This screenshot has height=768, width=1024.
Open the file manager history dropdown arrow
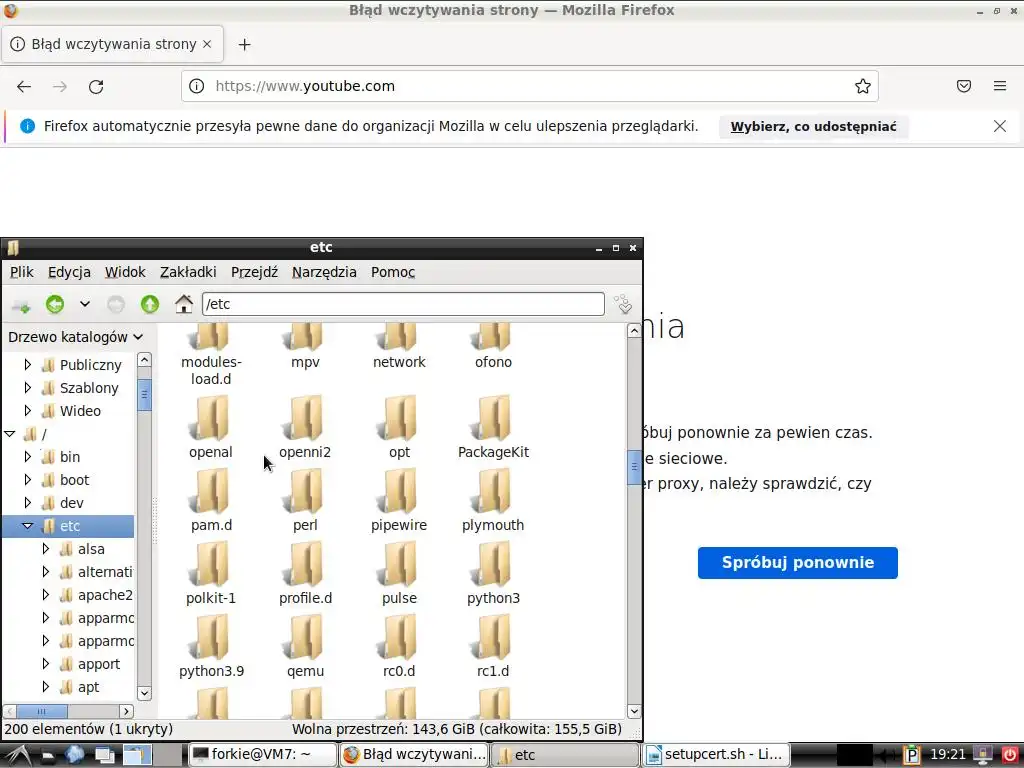(85, 304)
